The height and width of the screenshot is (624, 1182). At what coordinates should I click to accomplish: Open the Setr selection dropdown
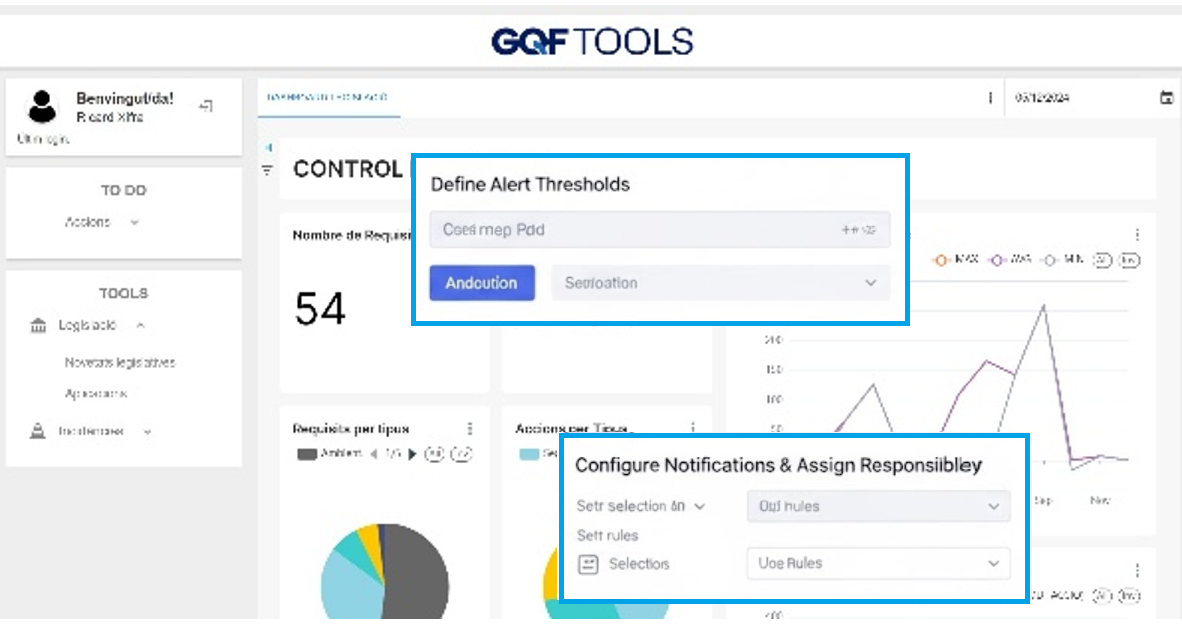tap(641, 506)
